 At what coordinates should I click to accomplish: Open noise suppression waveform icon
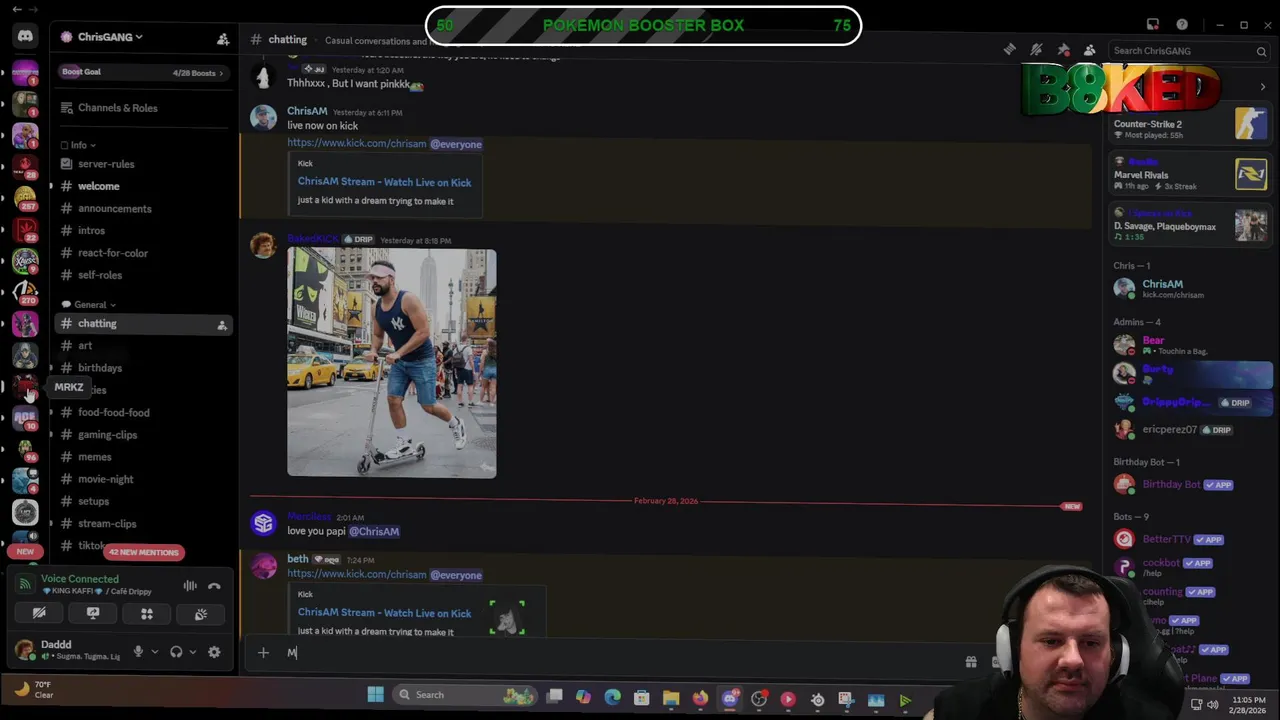190,586
